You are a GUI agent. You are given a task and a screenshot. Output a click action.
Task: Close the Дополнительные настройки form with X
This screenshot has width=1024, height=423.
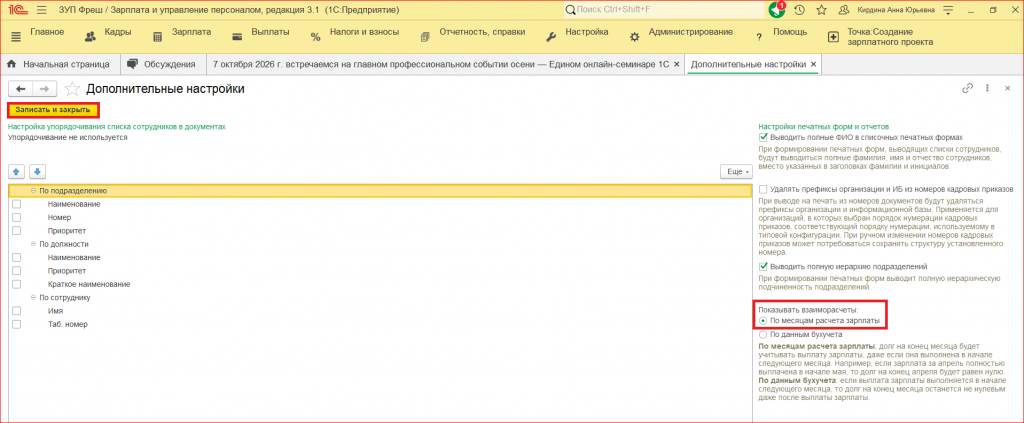1008,88
